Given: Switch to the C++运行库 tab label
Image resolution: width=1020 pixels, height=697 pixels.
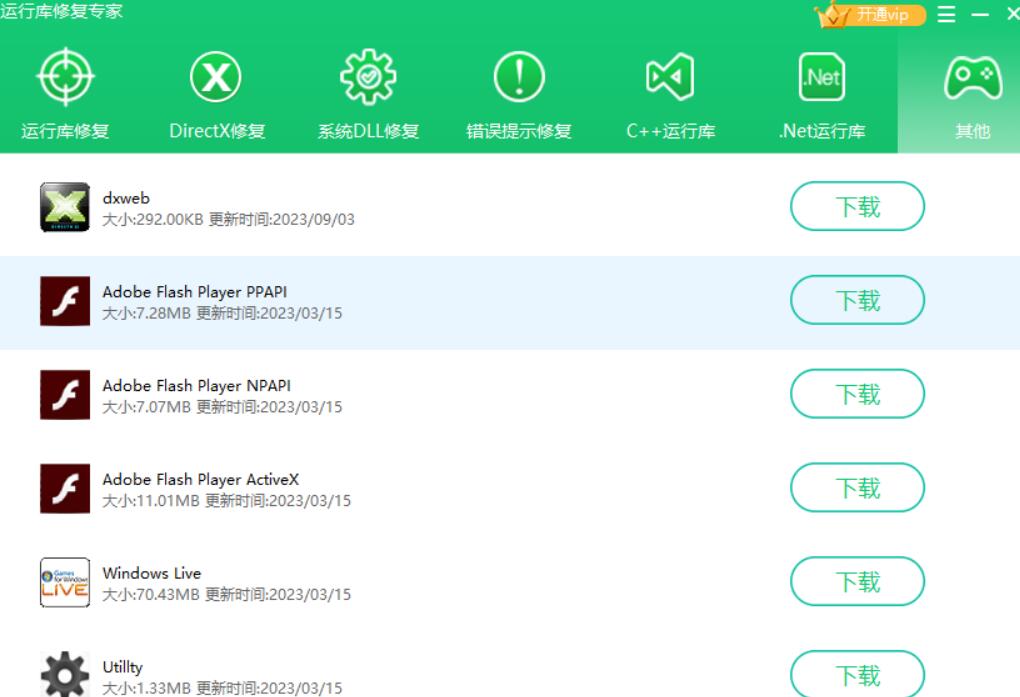Looking at the screenshot, I should (x=671, y=131).
